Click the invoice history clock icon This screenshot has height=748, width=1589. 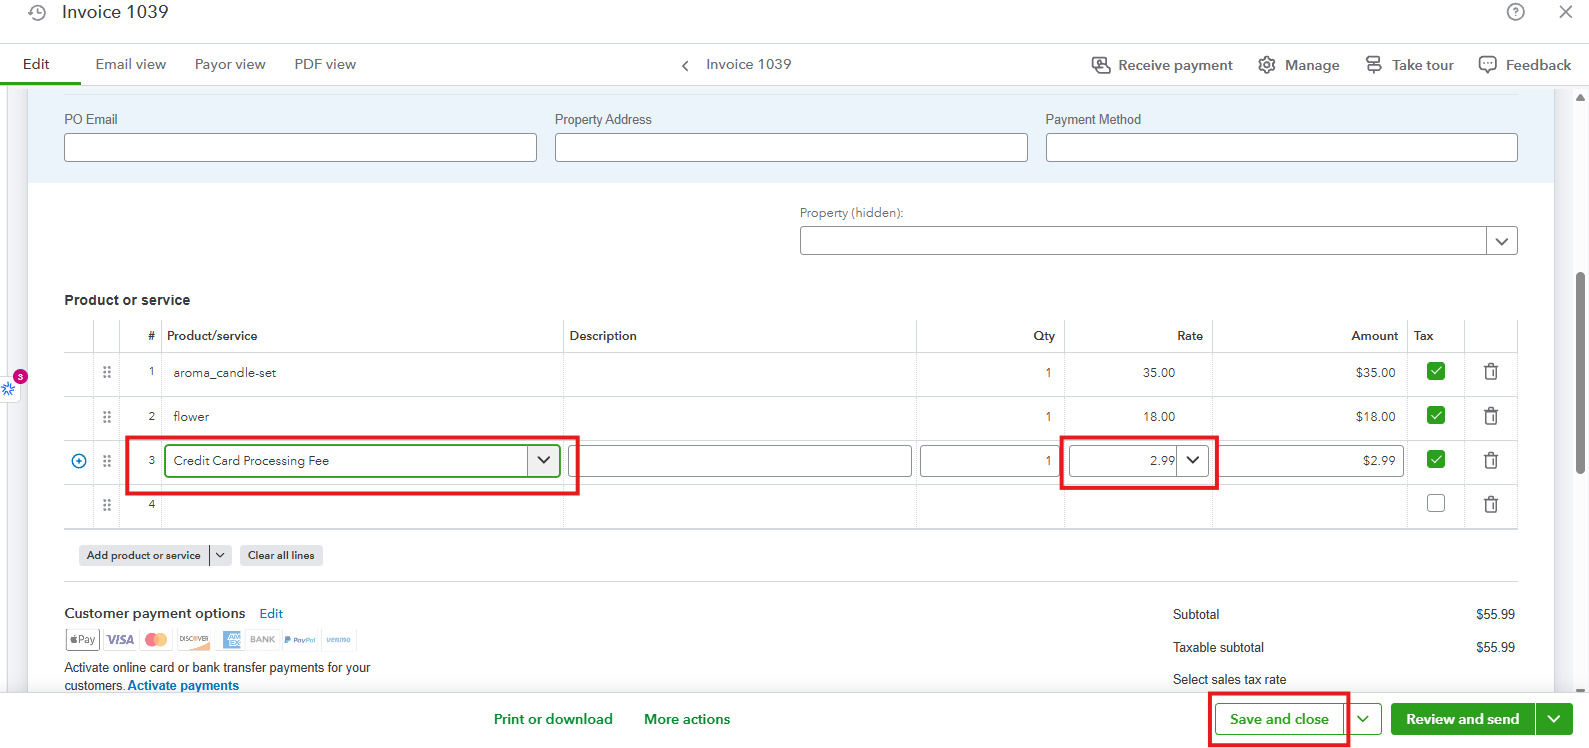[x=37, y=13]
